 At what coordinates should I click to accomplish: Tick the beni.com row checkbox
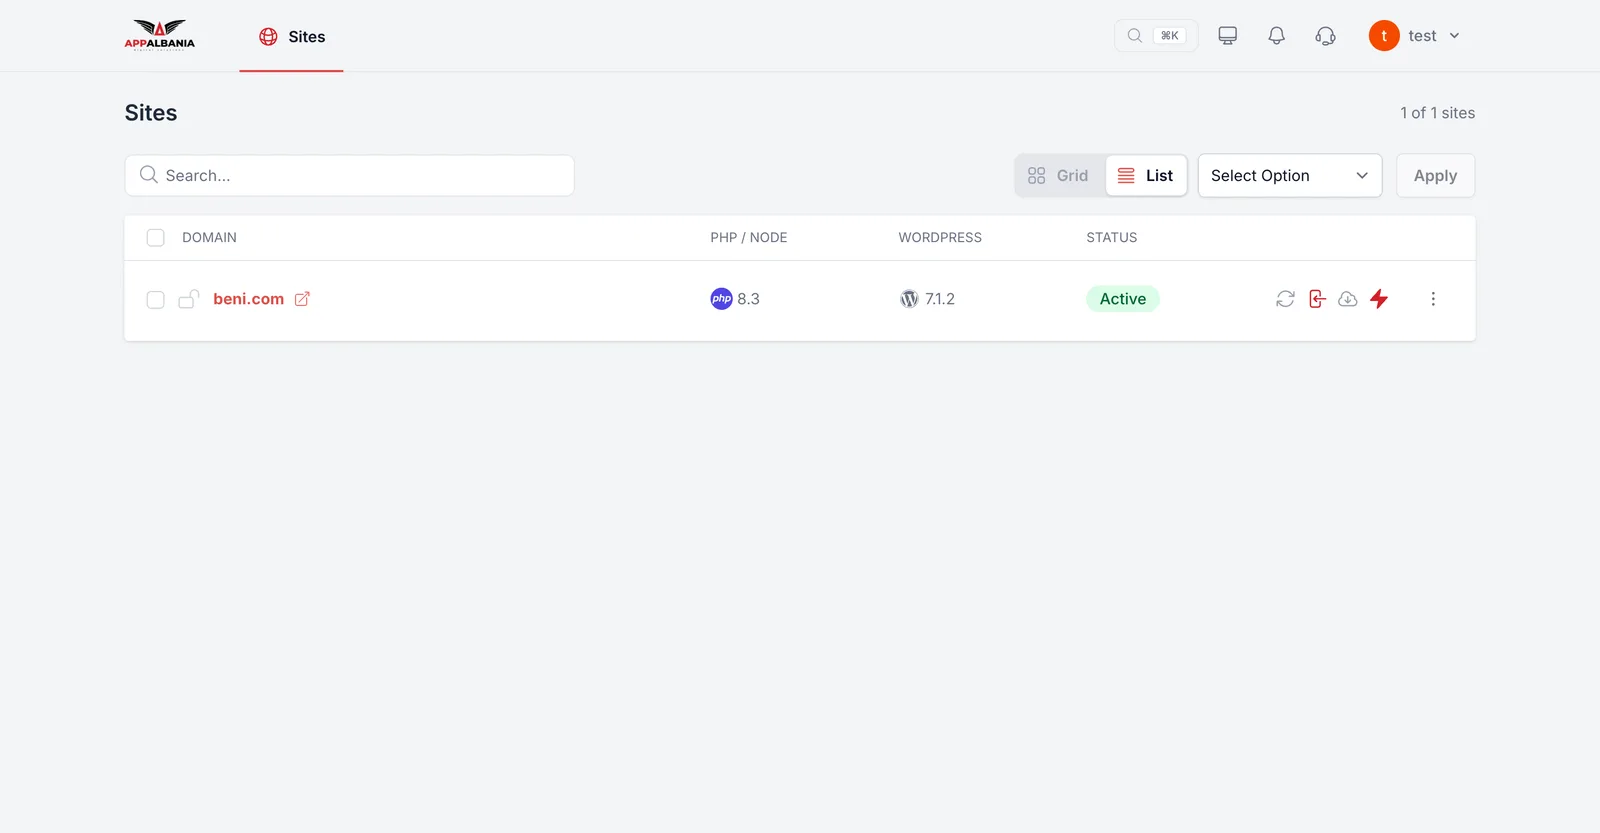155,300
